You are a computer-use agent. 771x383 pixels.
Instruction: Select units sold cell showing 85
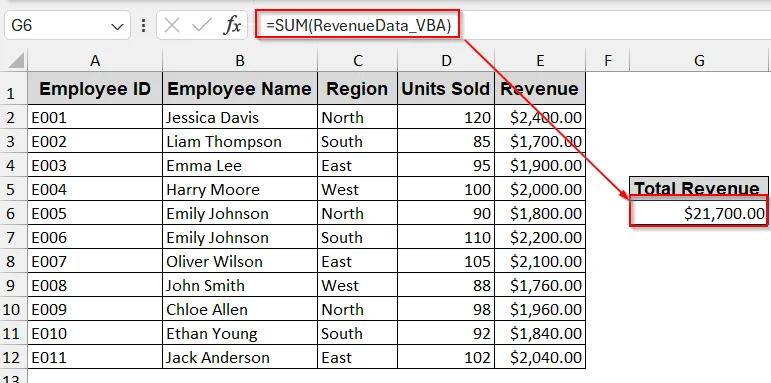446,141
